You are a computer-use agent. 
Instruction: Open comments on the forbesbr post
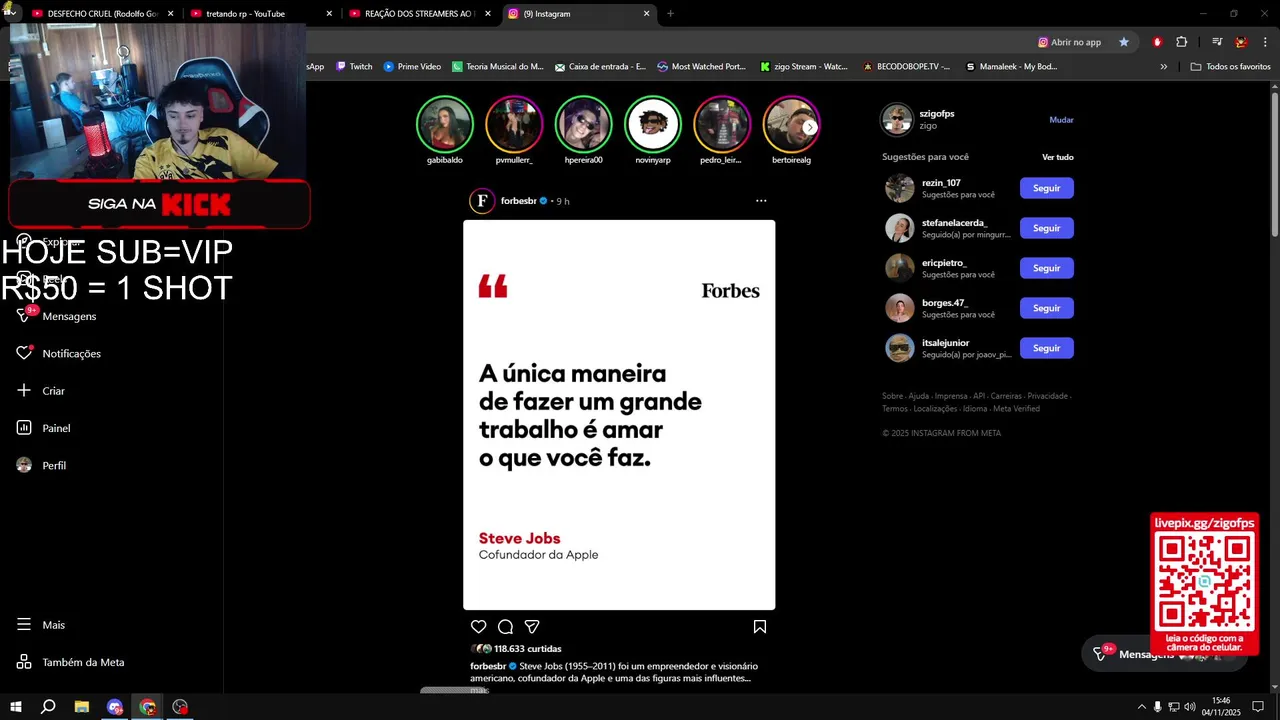505,627
